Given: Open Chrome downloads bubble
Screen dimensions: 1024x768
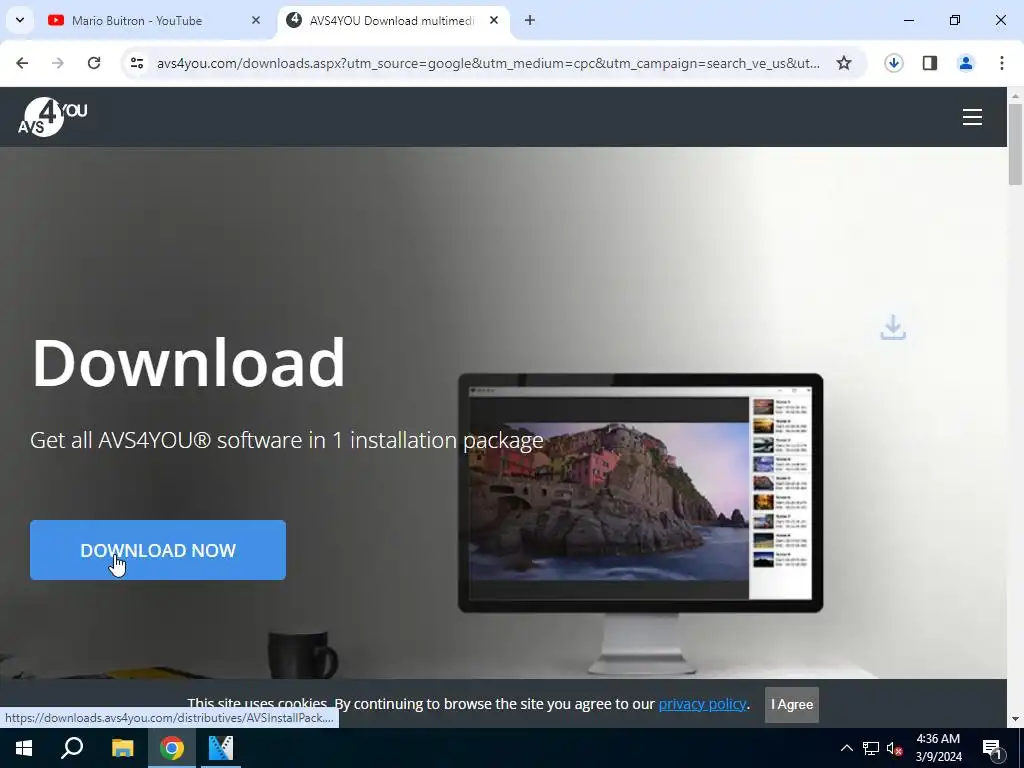Looking at the screenshot, I should click(x=893, y=63).
